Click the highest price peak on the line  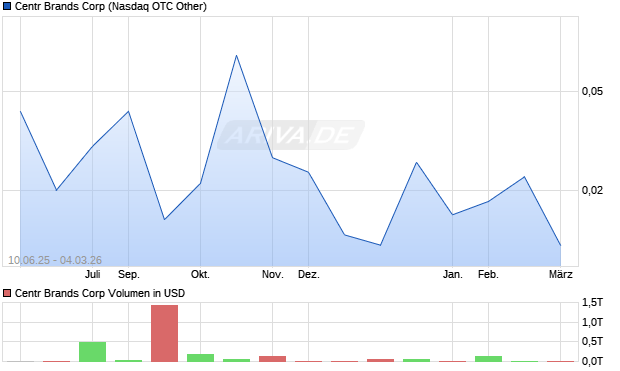click(x=236, y=55)
